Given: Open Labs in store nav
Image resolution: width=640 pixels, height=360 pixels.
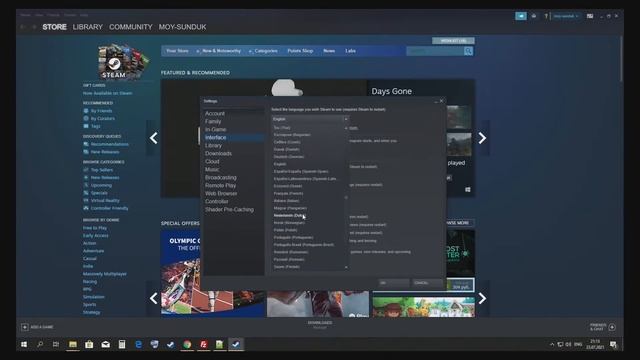Looking at the screenshot, I should 350,51.
